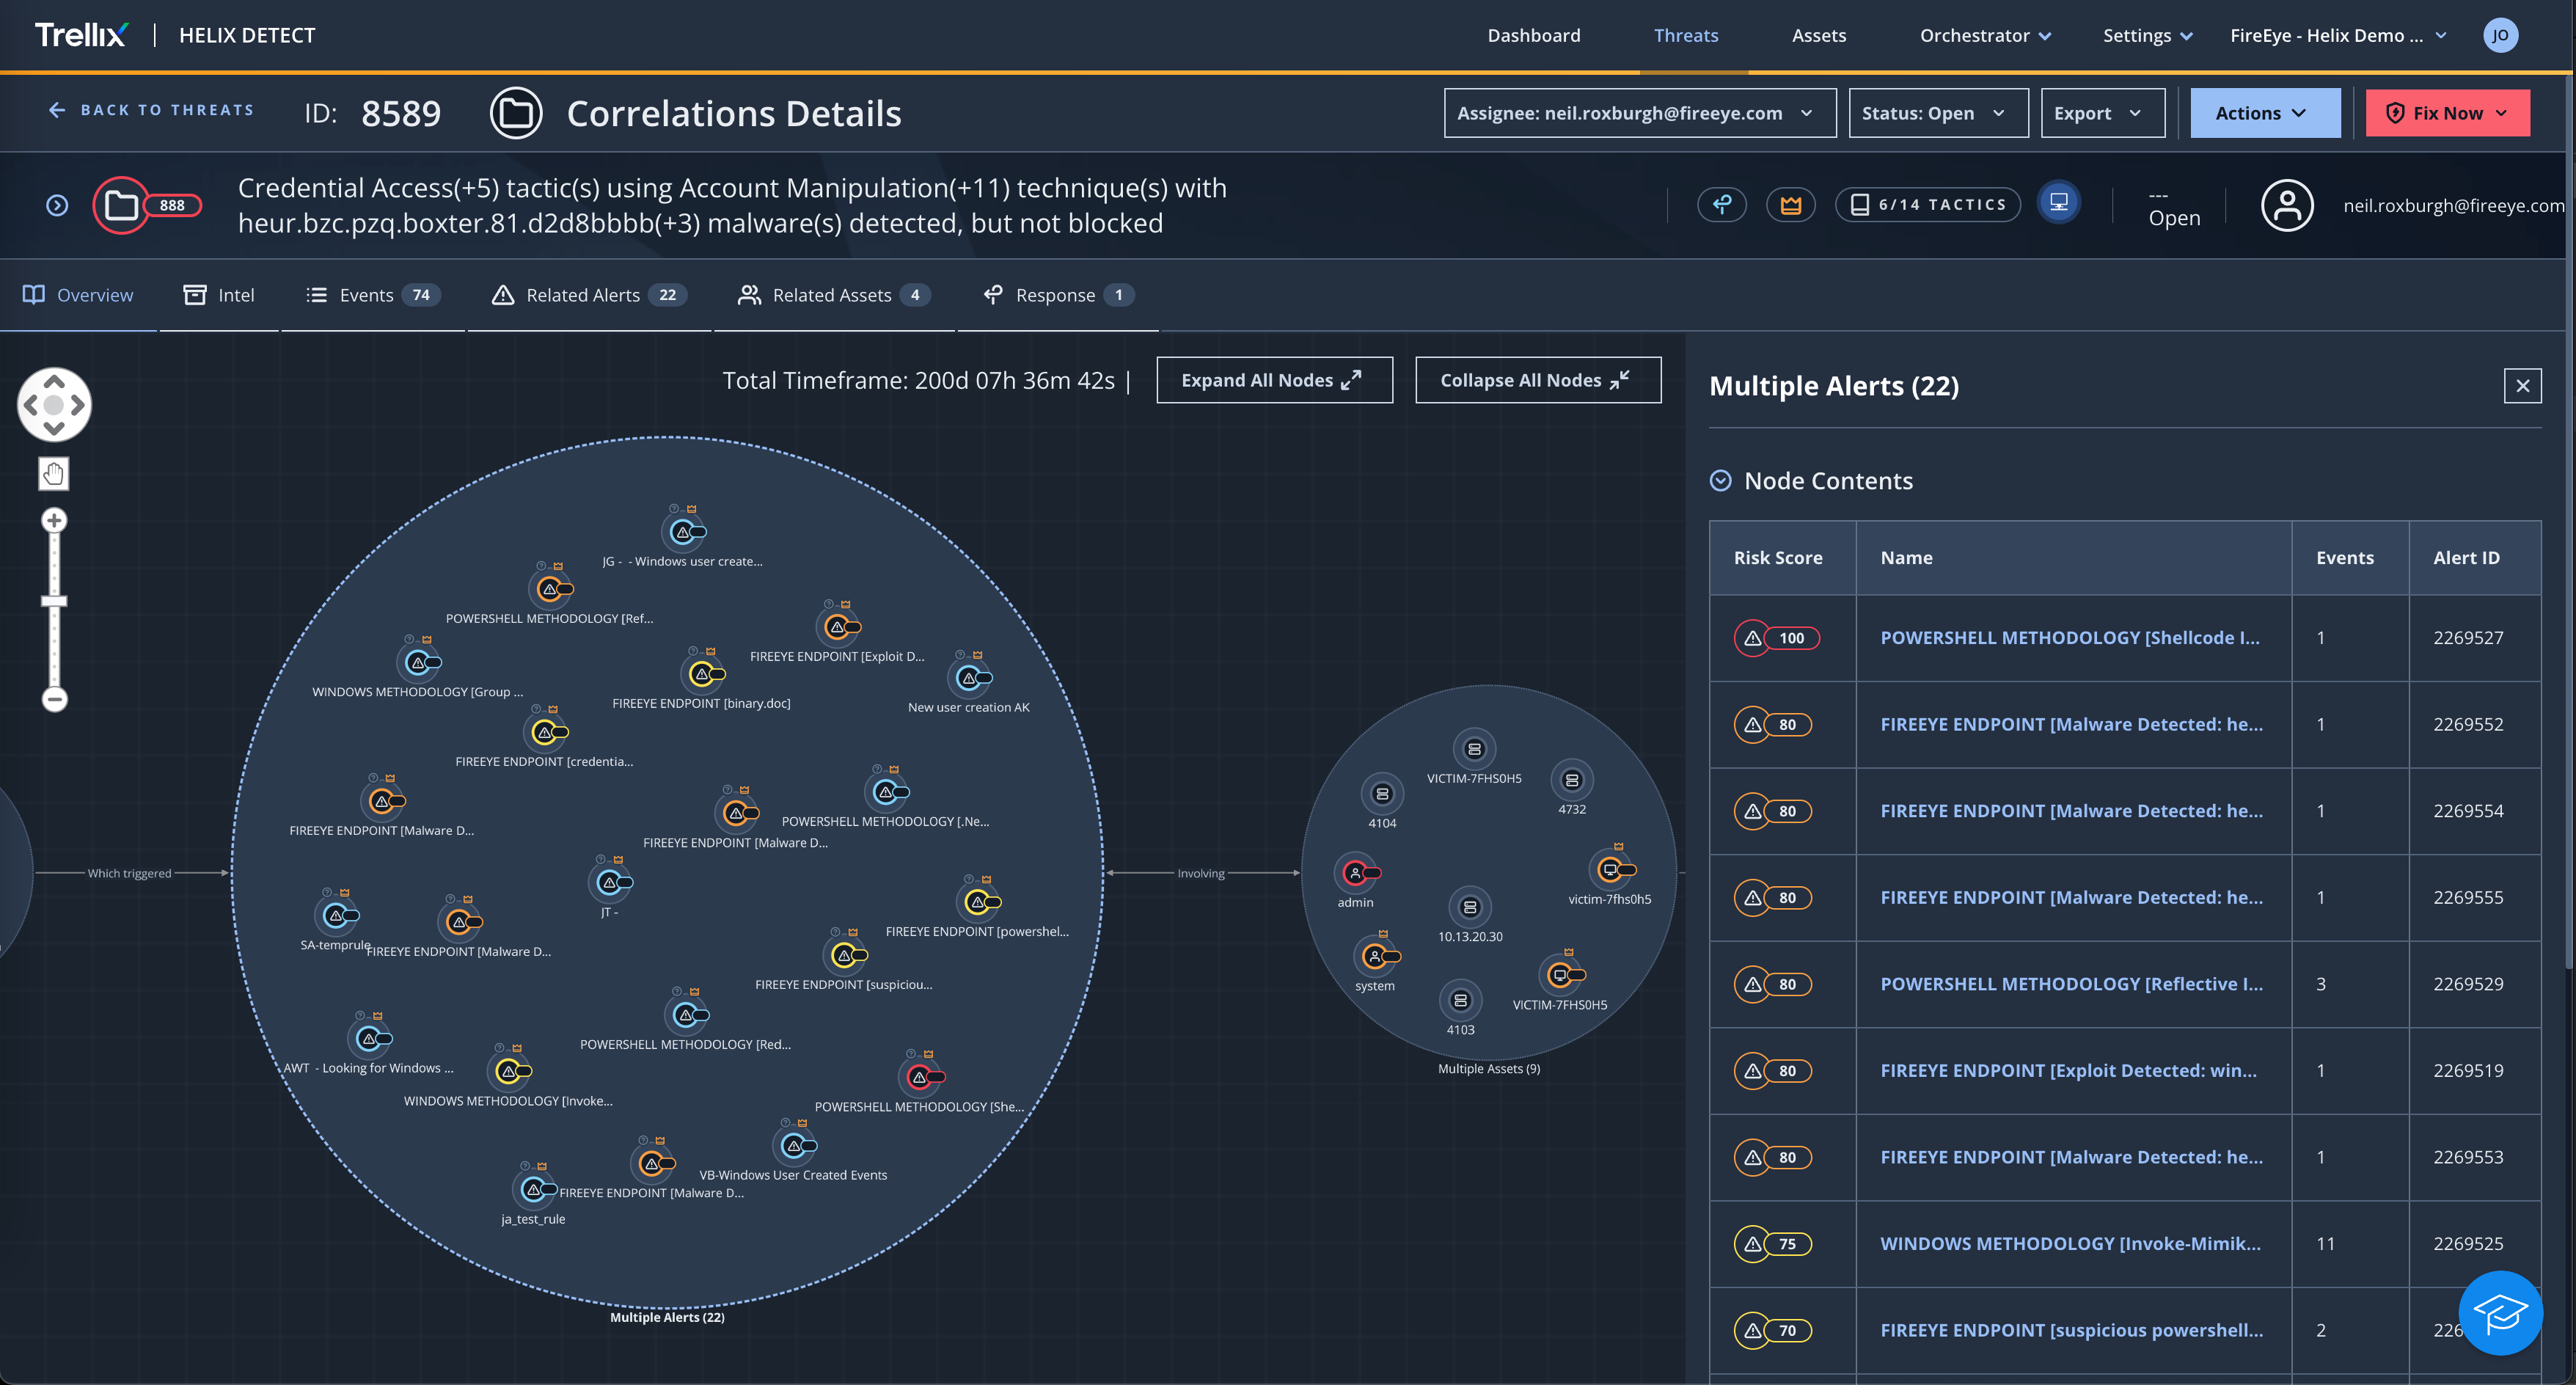Select the VB-Windows User Created Events node

[x=794, y=1146]
